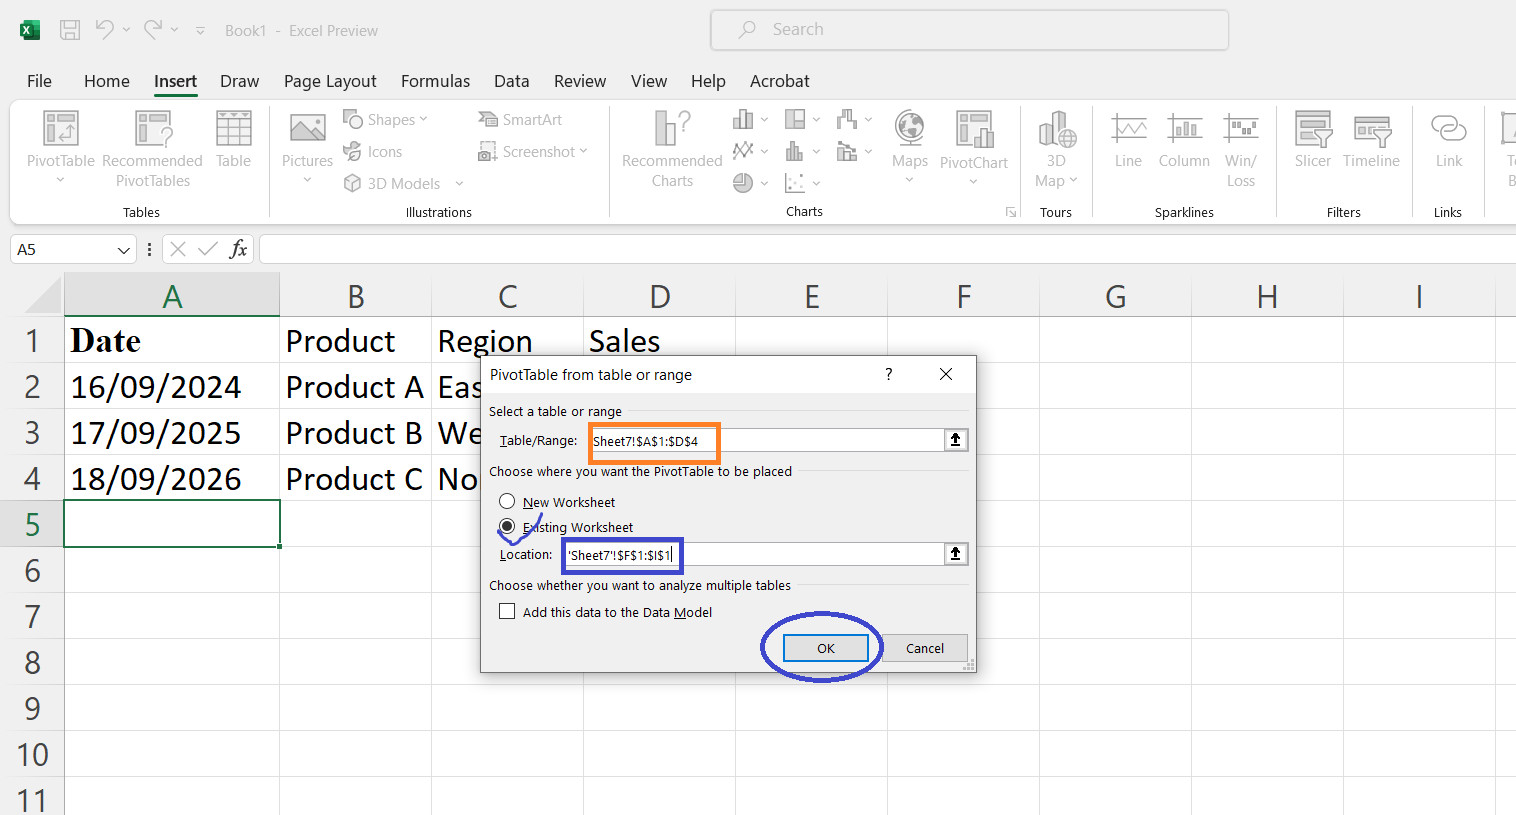Viewport: 1516px width, 815px height.
Task: Select cell A4 containing 18/09/2026
Action: pos(172,478)
